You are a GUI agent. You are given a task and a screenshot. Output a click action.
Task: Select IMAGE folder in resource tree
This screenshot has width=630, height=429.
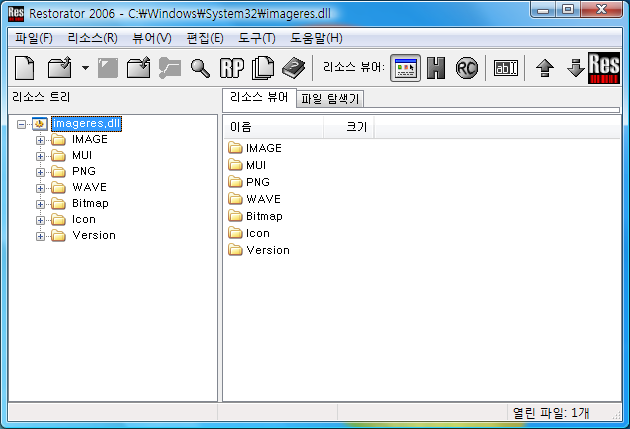pos(90,139)
